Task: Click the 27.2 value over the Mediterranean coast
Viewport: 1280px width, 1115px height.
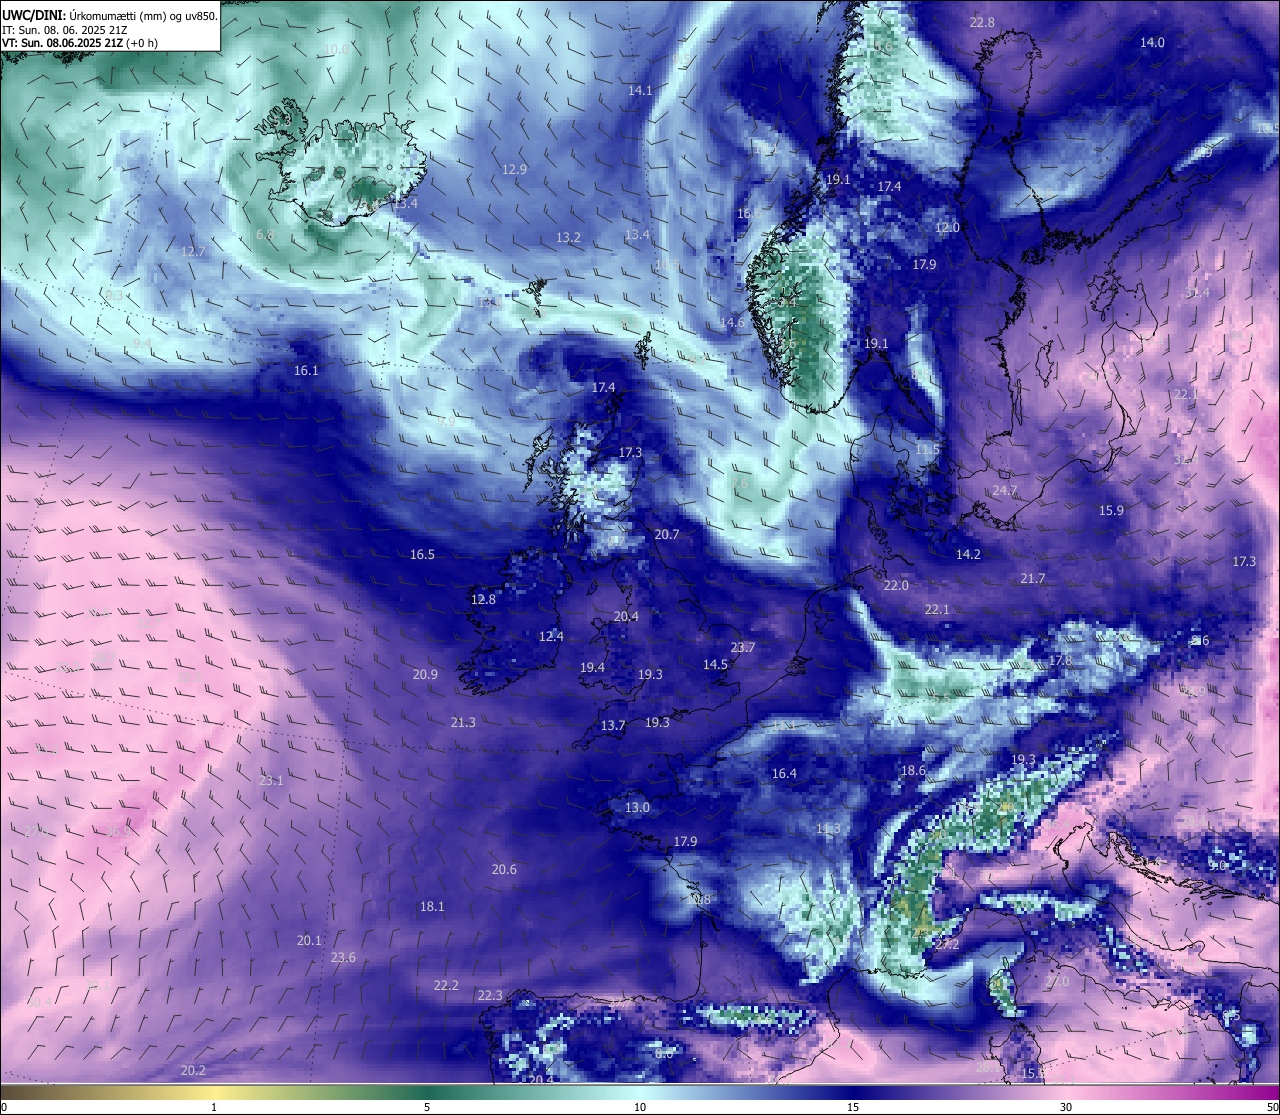Action: coord(947,944)
